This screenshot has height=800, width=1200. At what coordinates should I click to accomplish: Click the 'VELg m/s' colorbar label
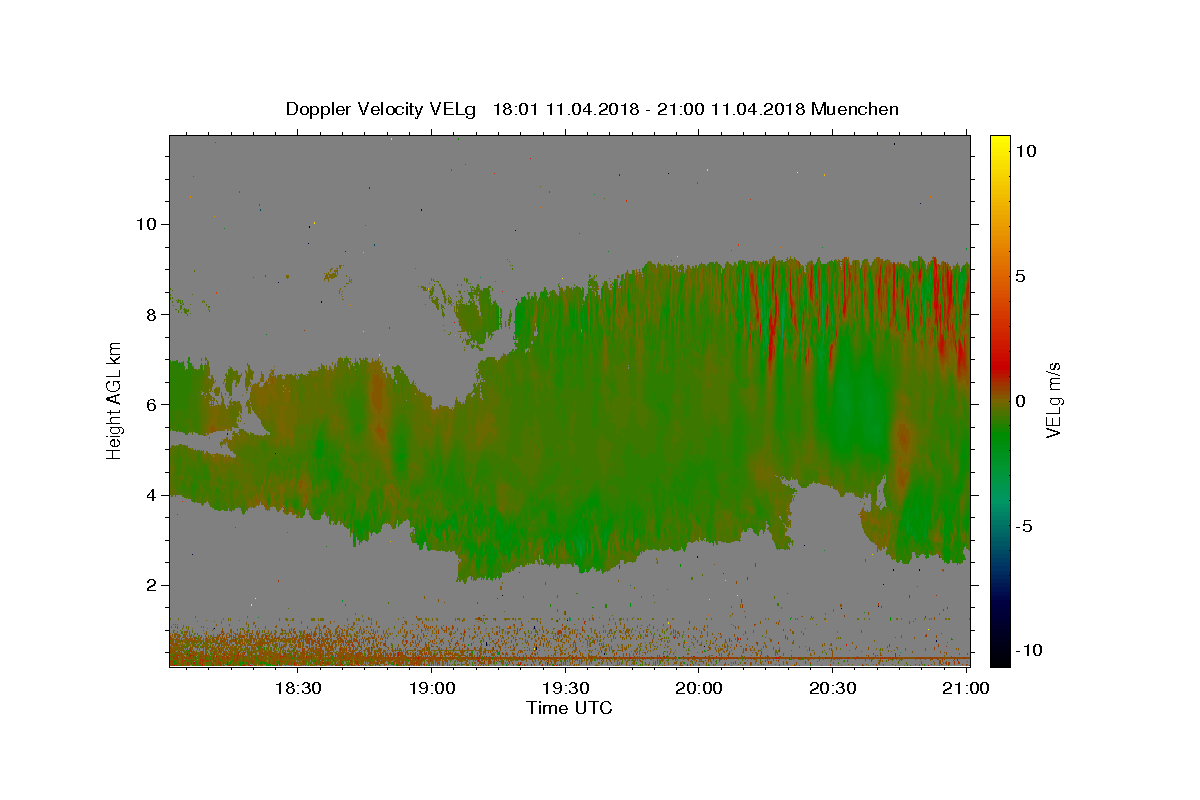coord(1053,401)
